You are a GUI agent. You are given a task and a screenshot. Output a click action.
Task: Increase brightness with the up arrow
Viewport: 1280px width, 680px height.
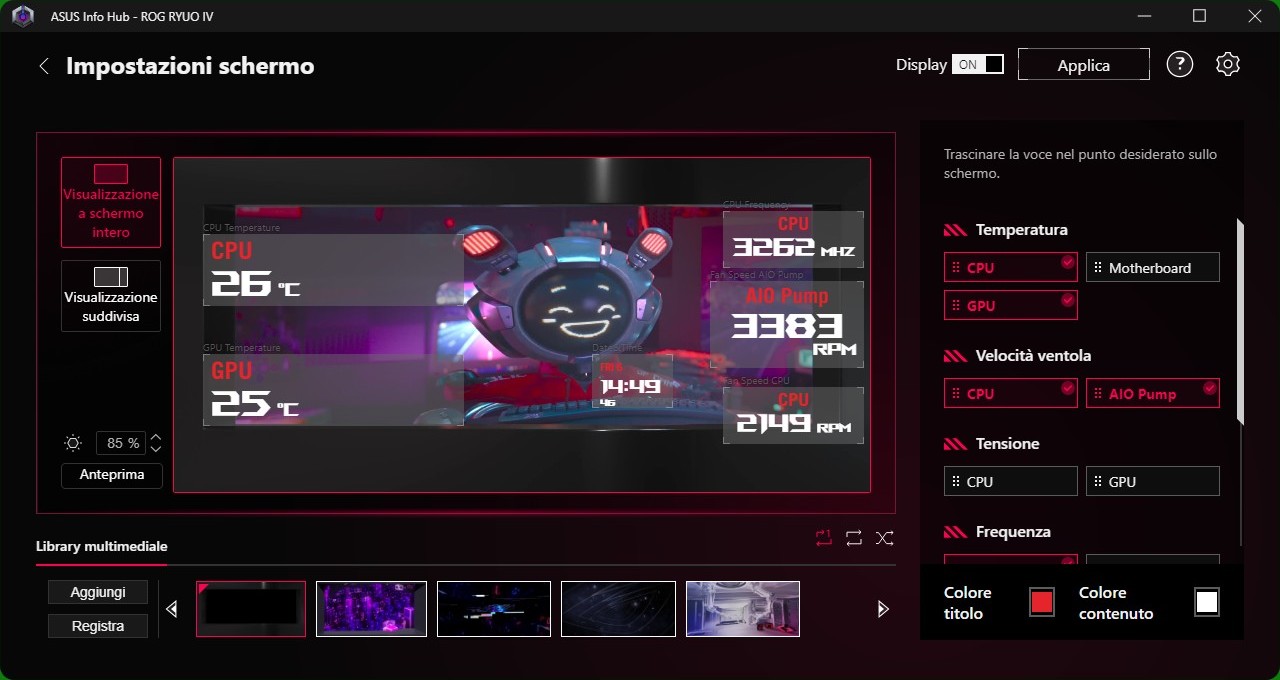(x=156, y=438)
